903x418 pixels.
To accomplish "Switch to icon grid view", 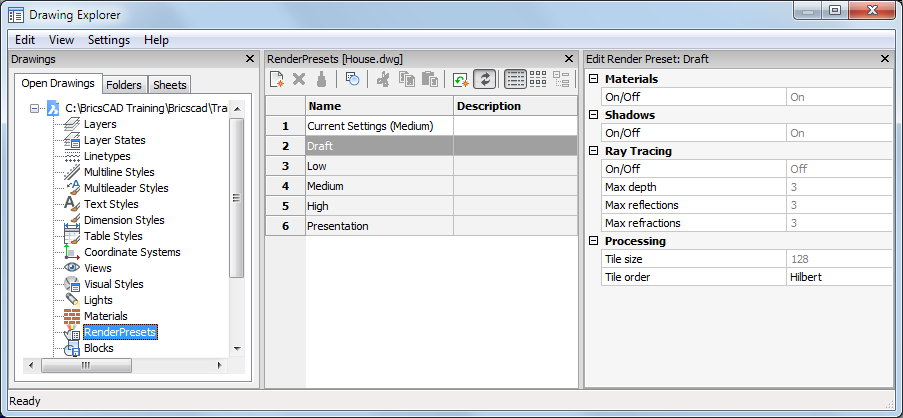I will (x=538, y=79).
